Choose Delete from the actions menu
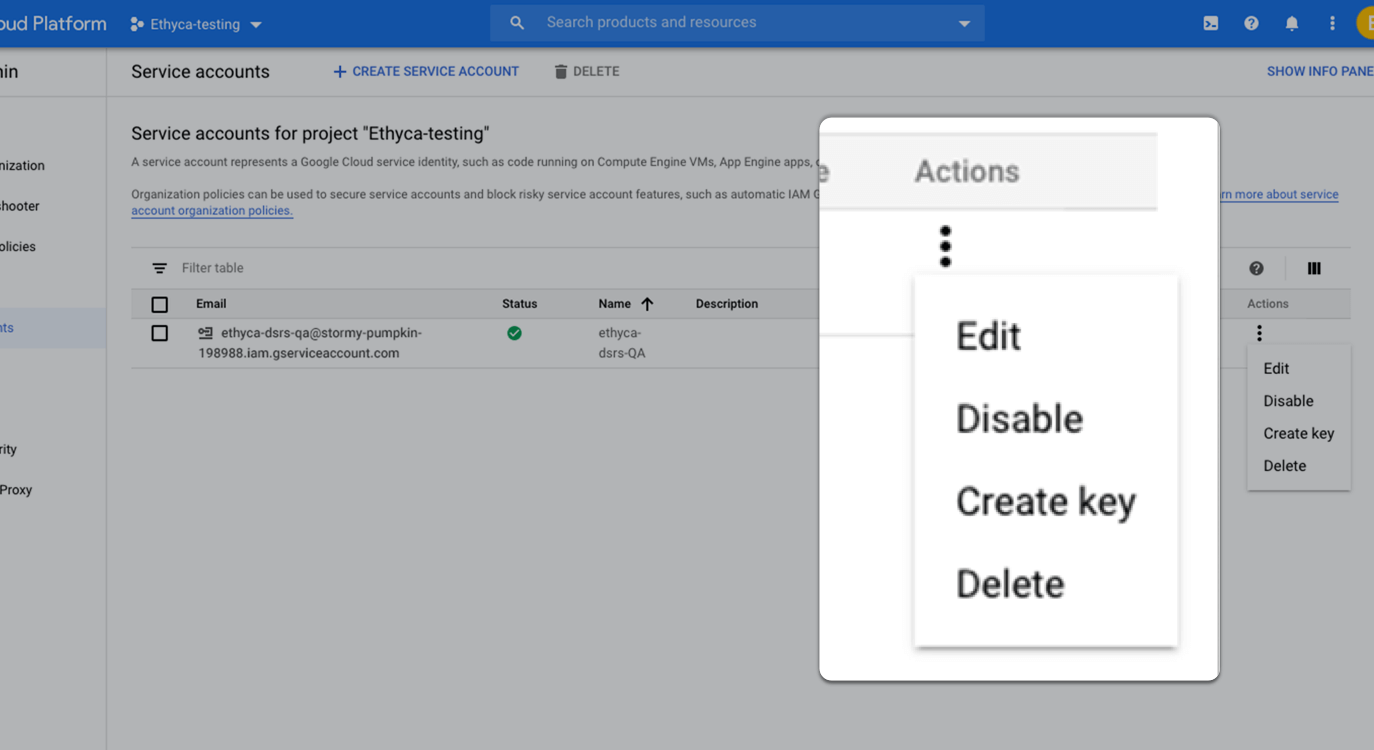The height and width of the screenshot is (750, 1374). 1284,466
